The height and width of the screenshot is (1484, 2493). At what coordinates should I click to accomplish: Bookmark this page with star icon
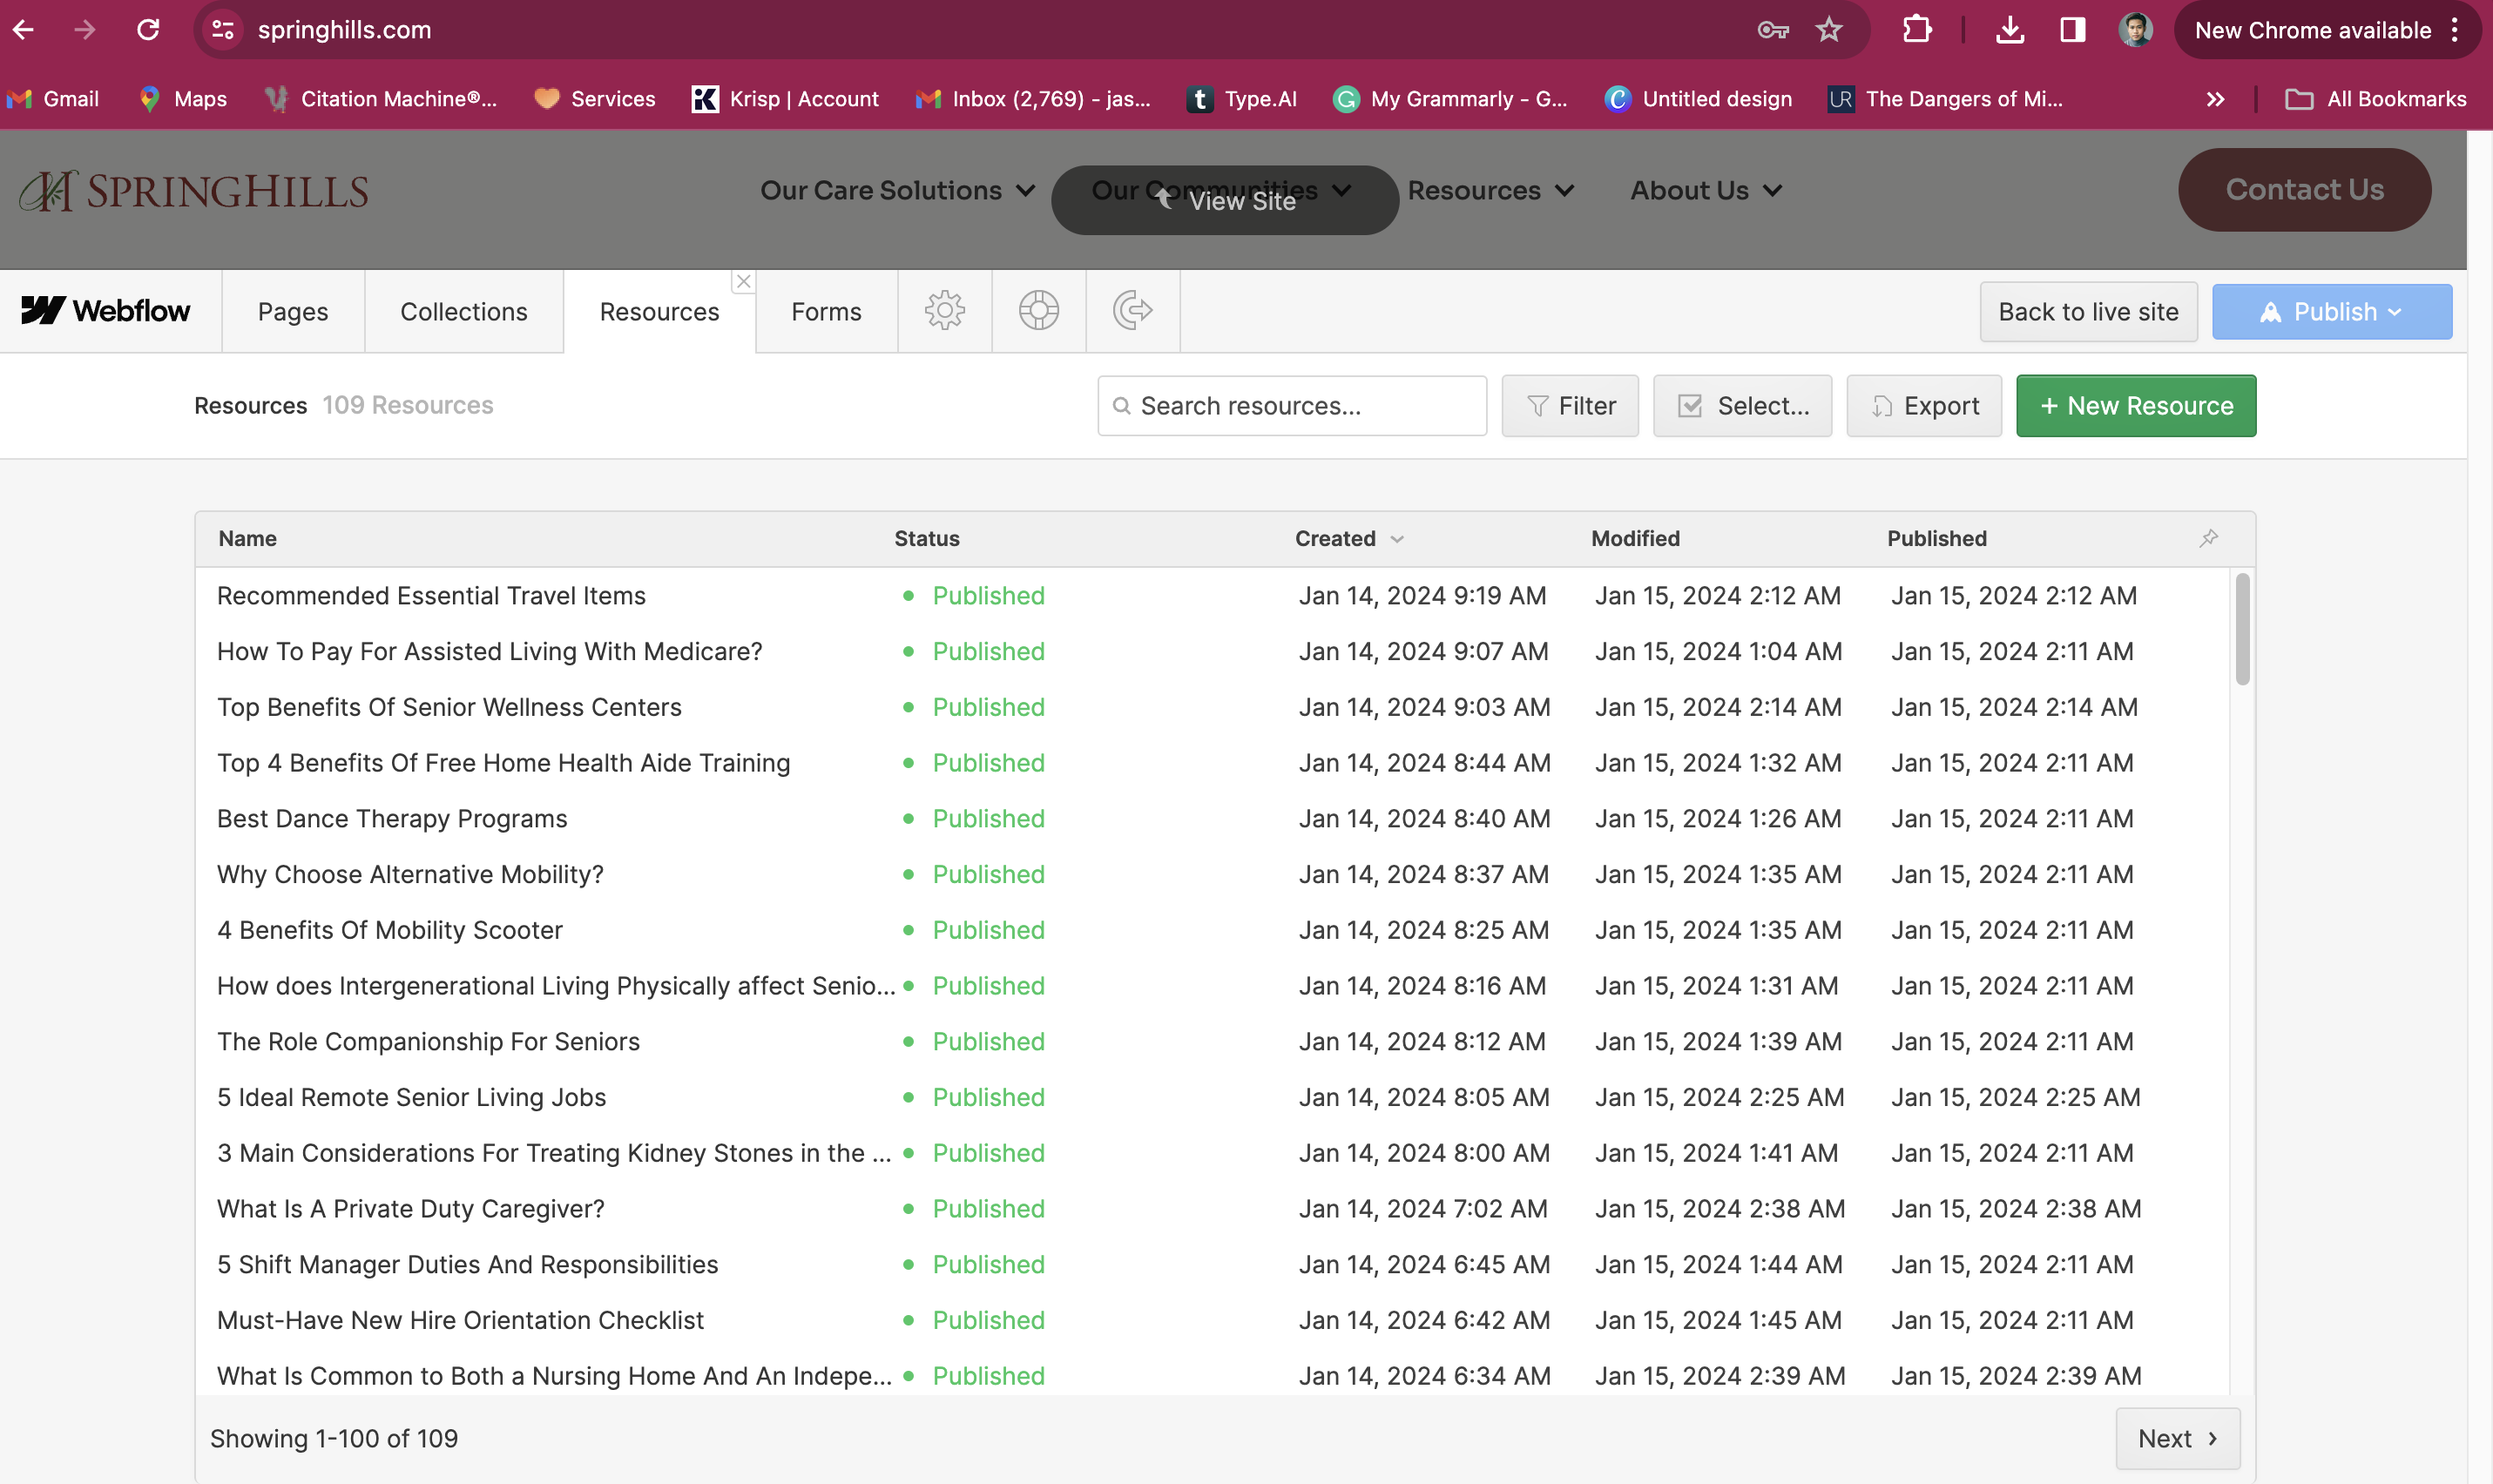[x=1828, y=30]
